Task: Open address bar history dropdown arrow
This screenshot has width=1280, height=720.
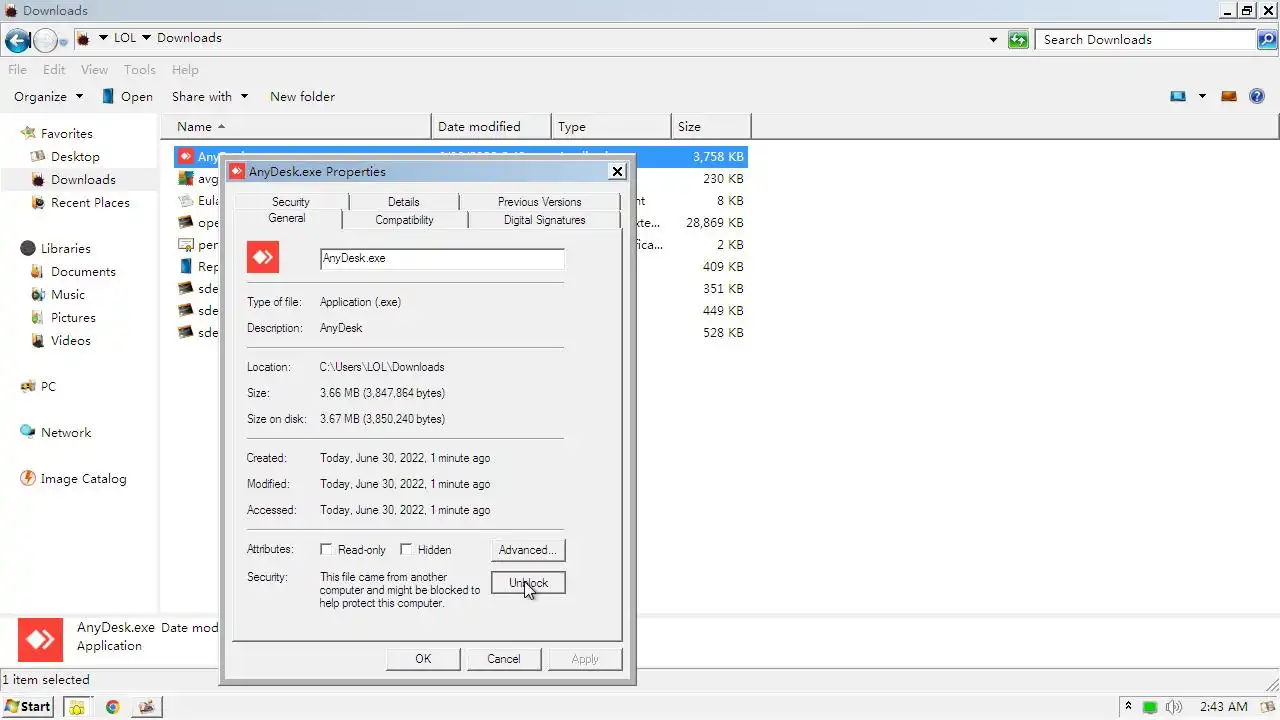Action: (x=993, y=40)
